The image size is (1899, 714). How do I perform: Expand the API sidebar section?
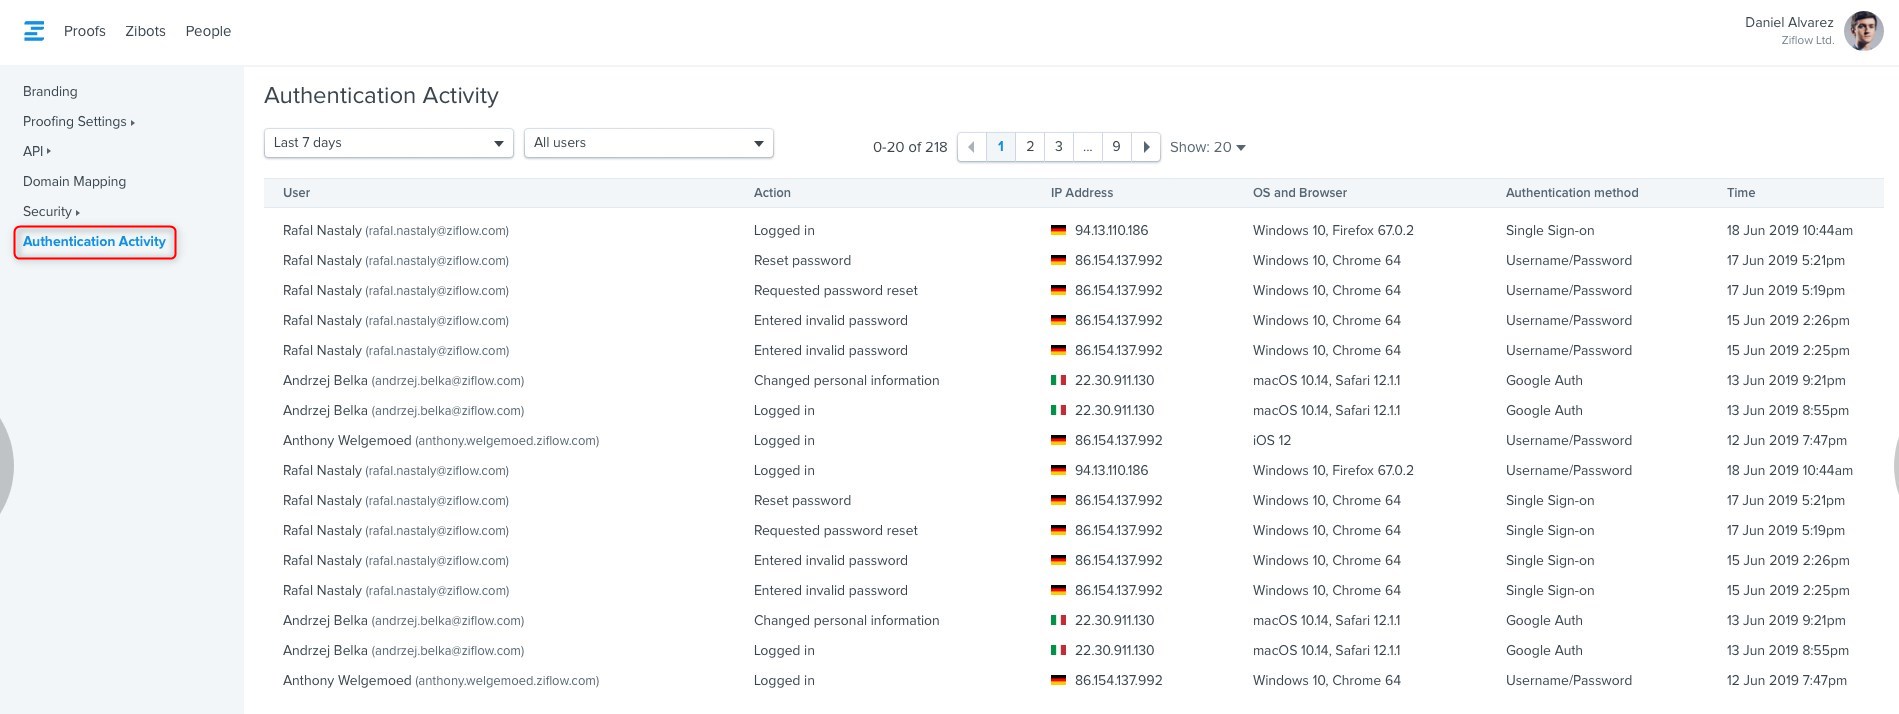tap(36, 151)
